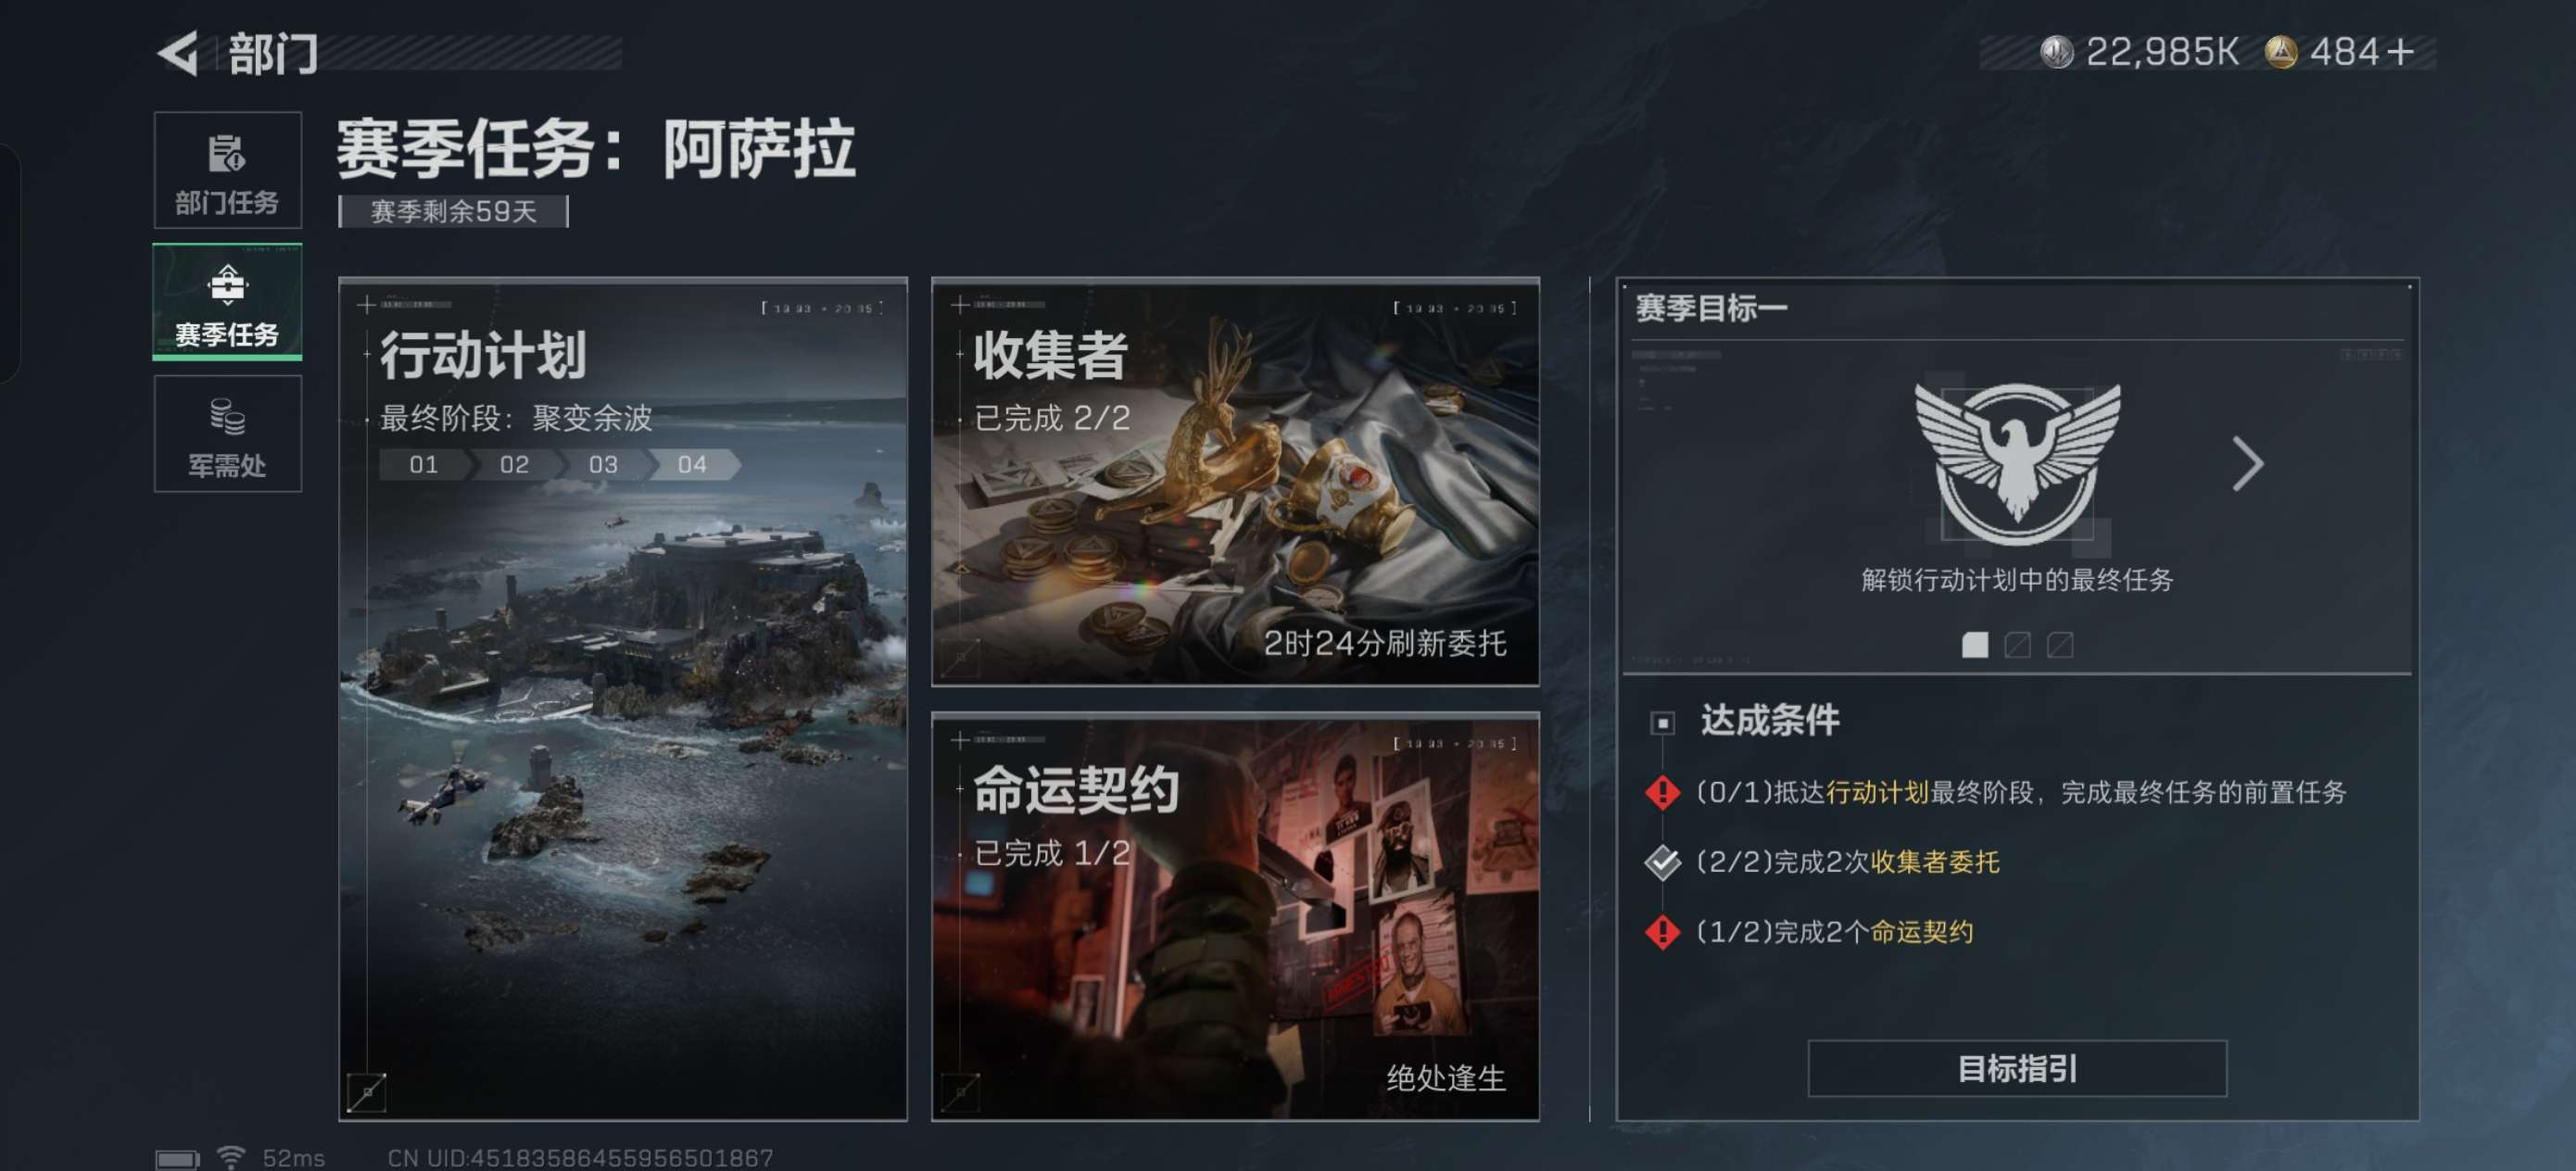This screenshot has height=1171, width=2576.
Task: Add more gold currency via plus sign
Action: pyautogui.click(x=2400, y=52)
